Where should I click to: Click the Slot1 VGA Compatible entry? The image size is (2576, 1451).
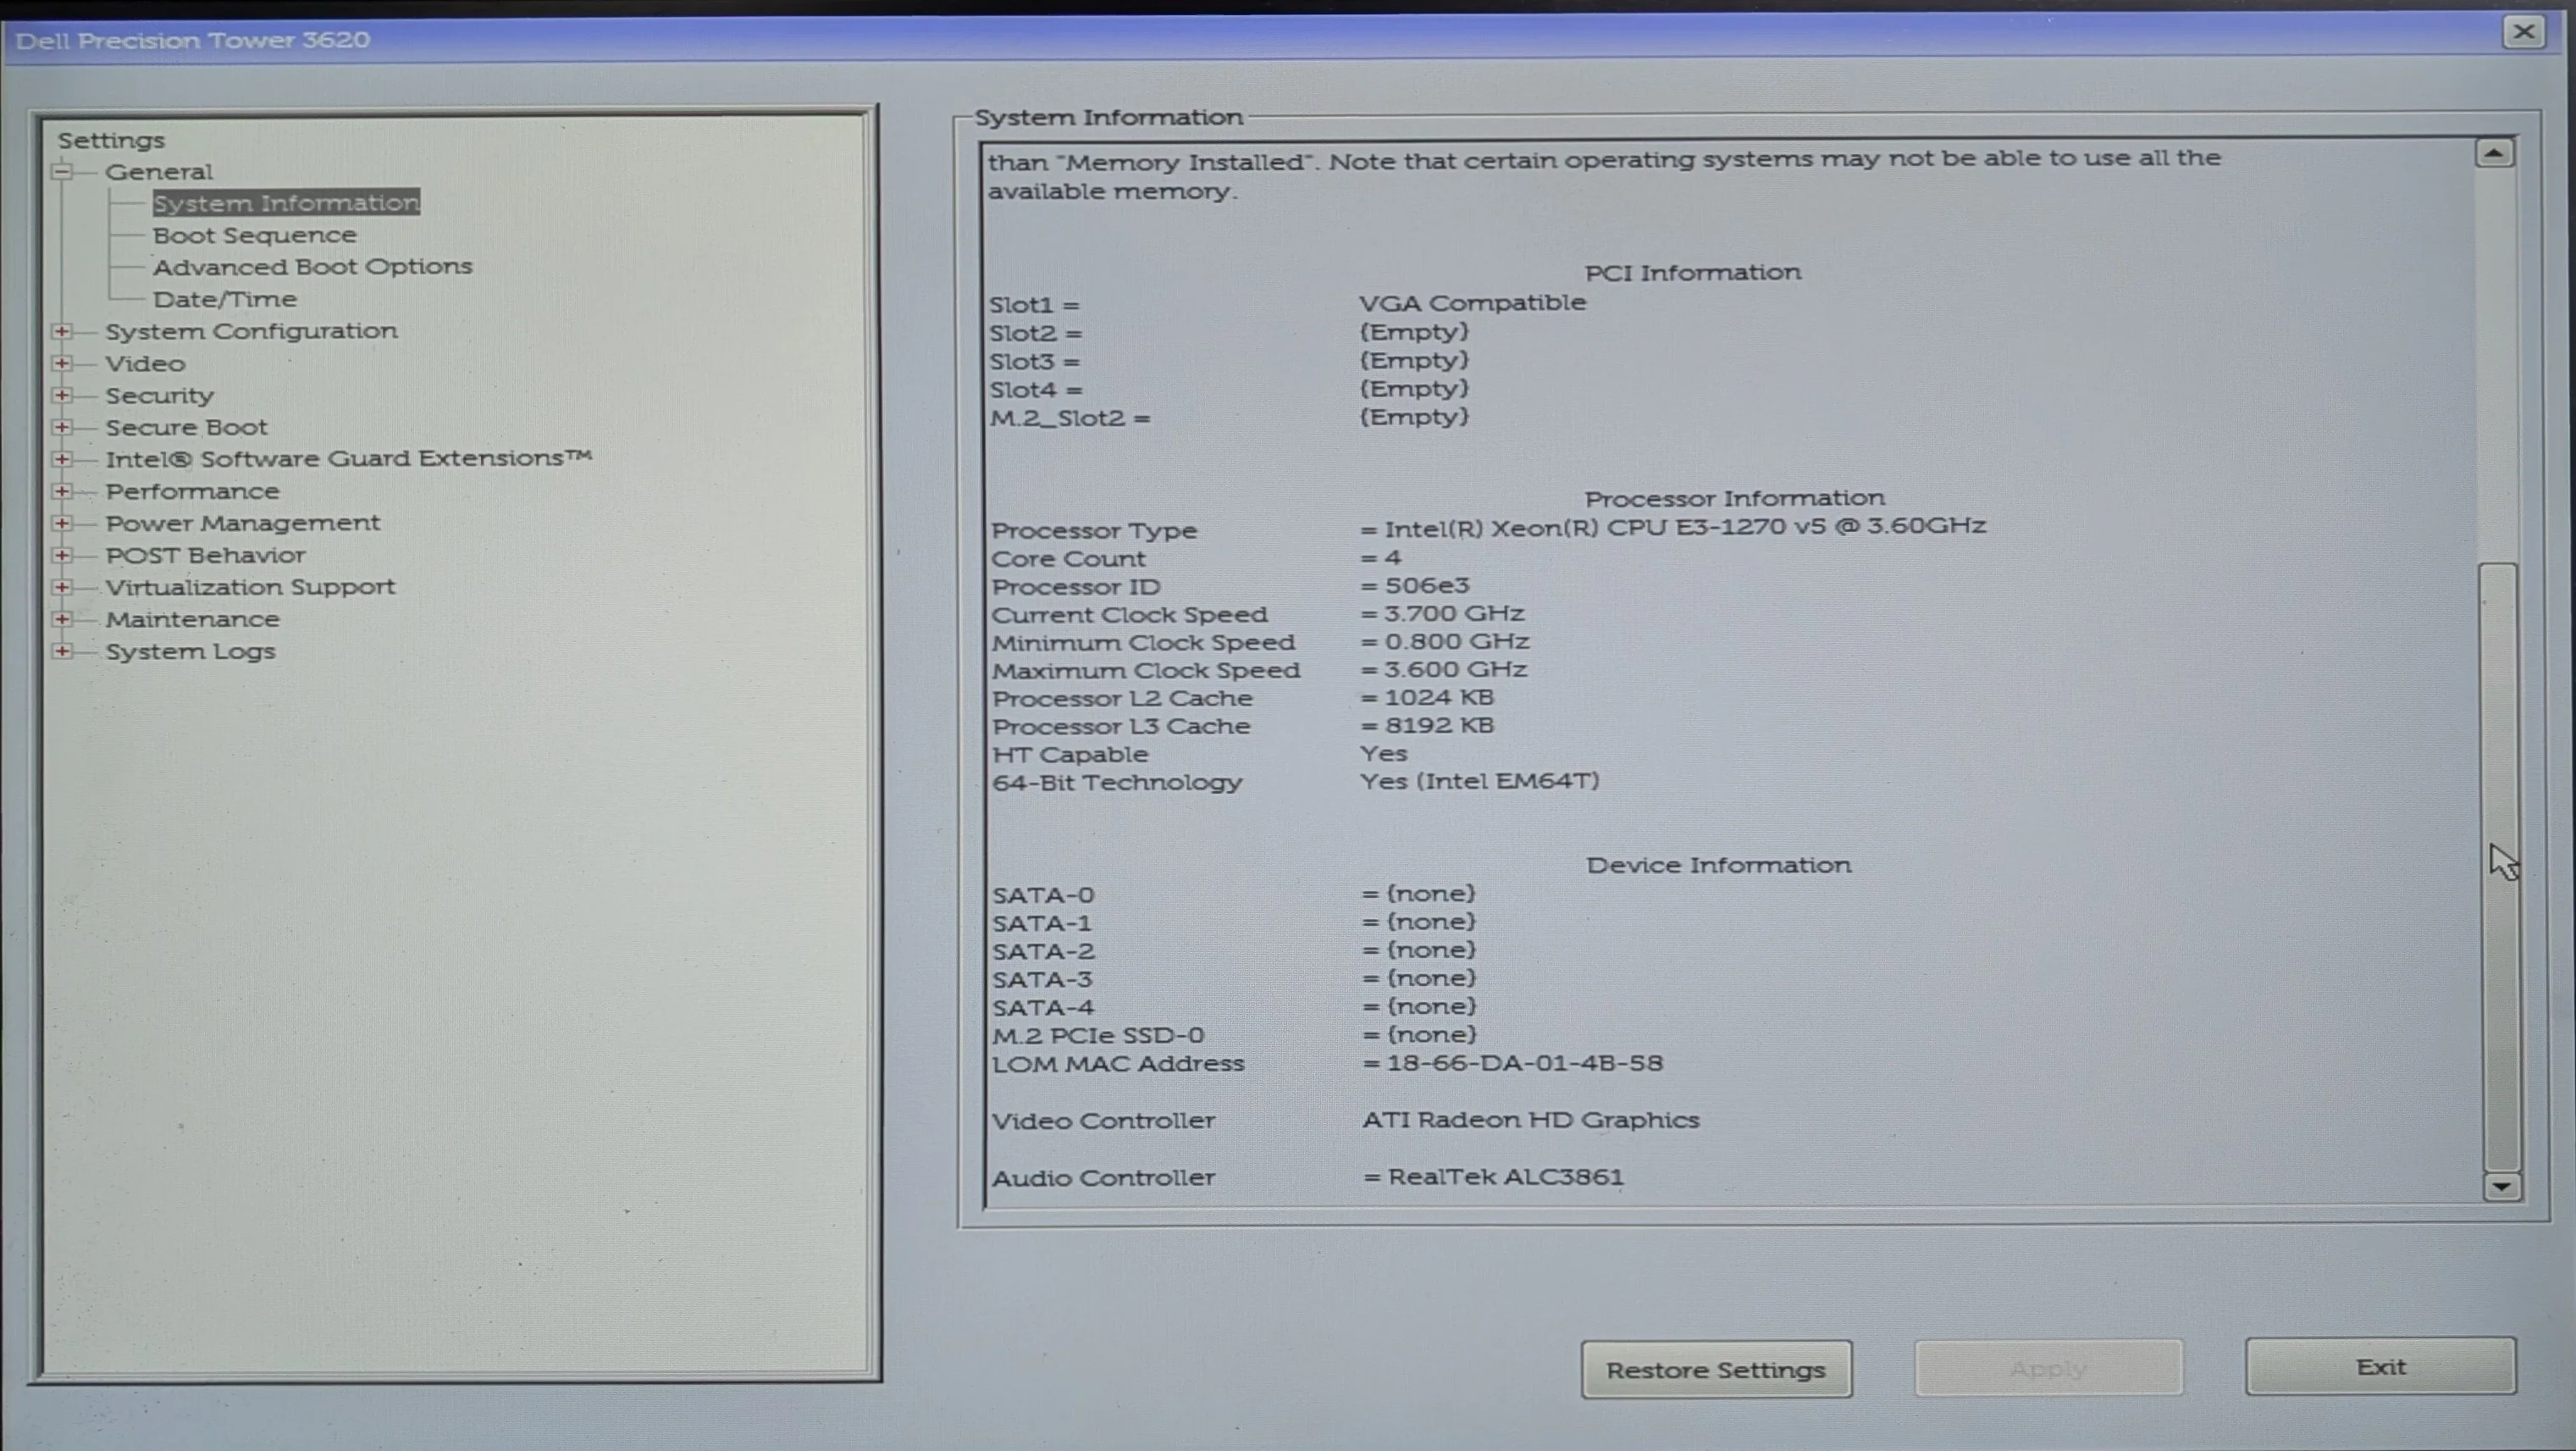pyautogui.click(x=1472, y=302)
